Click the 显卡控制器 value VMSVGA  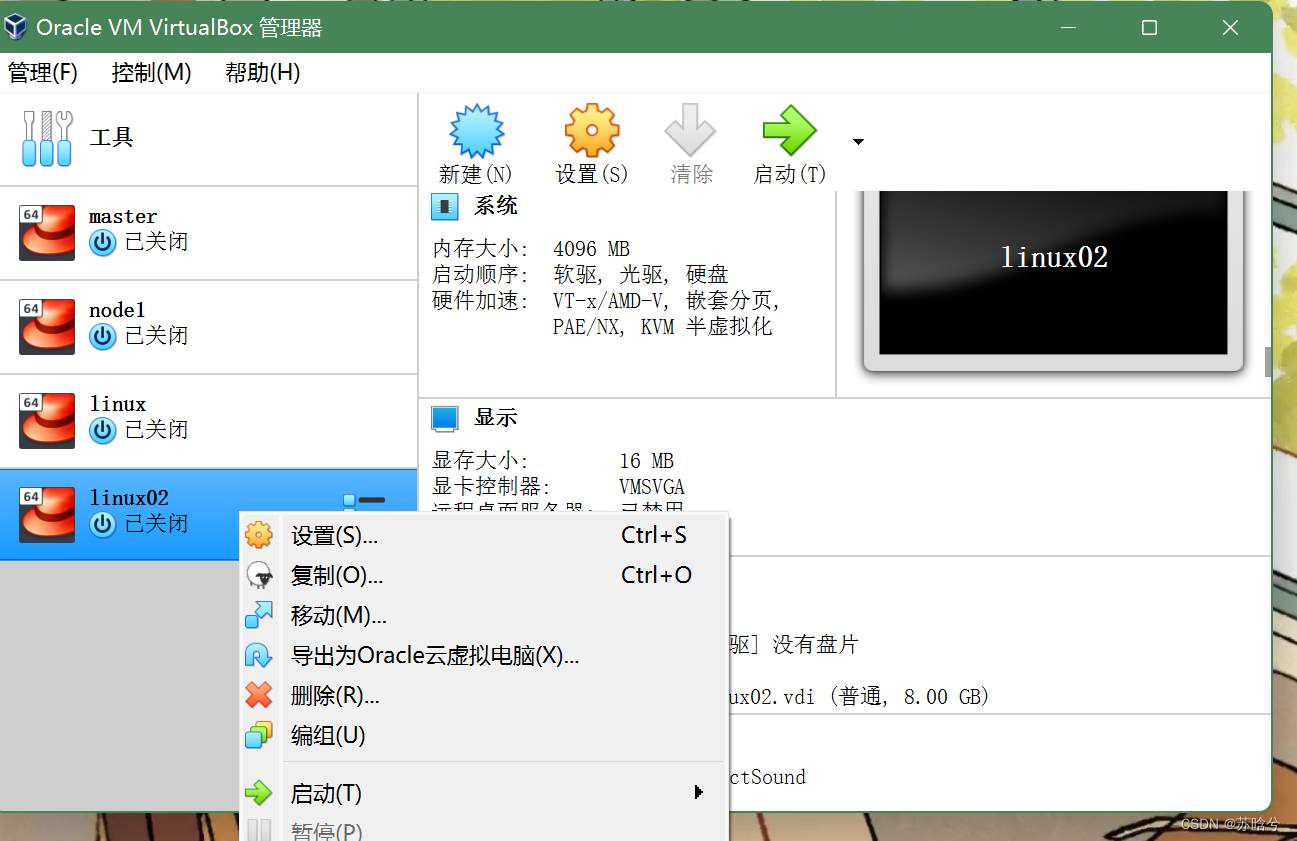(x=652, y=487)
